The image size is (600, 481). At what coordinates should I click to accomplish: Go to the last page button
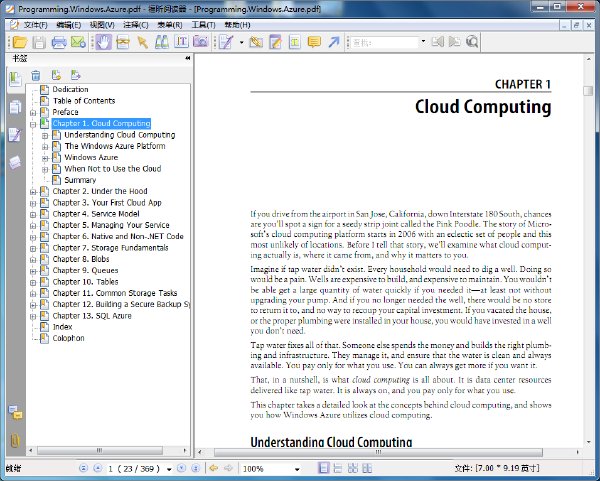[x=196, y=468]
